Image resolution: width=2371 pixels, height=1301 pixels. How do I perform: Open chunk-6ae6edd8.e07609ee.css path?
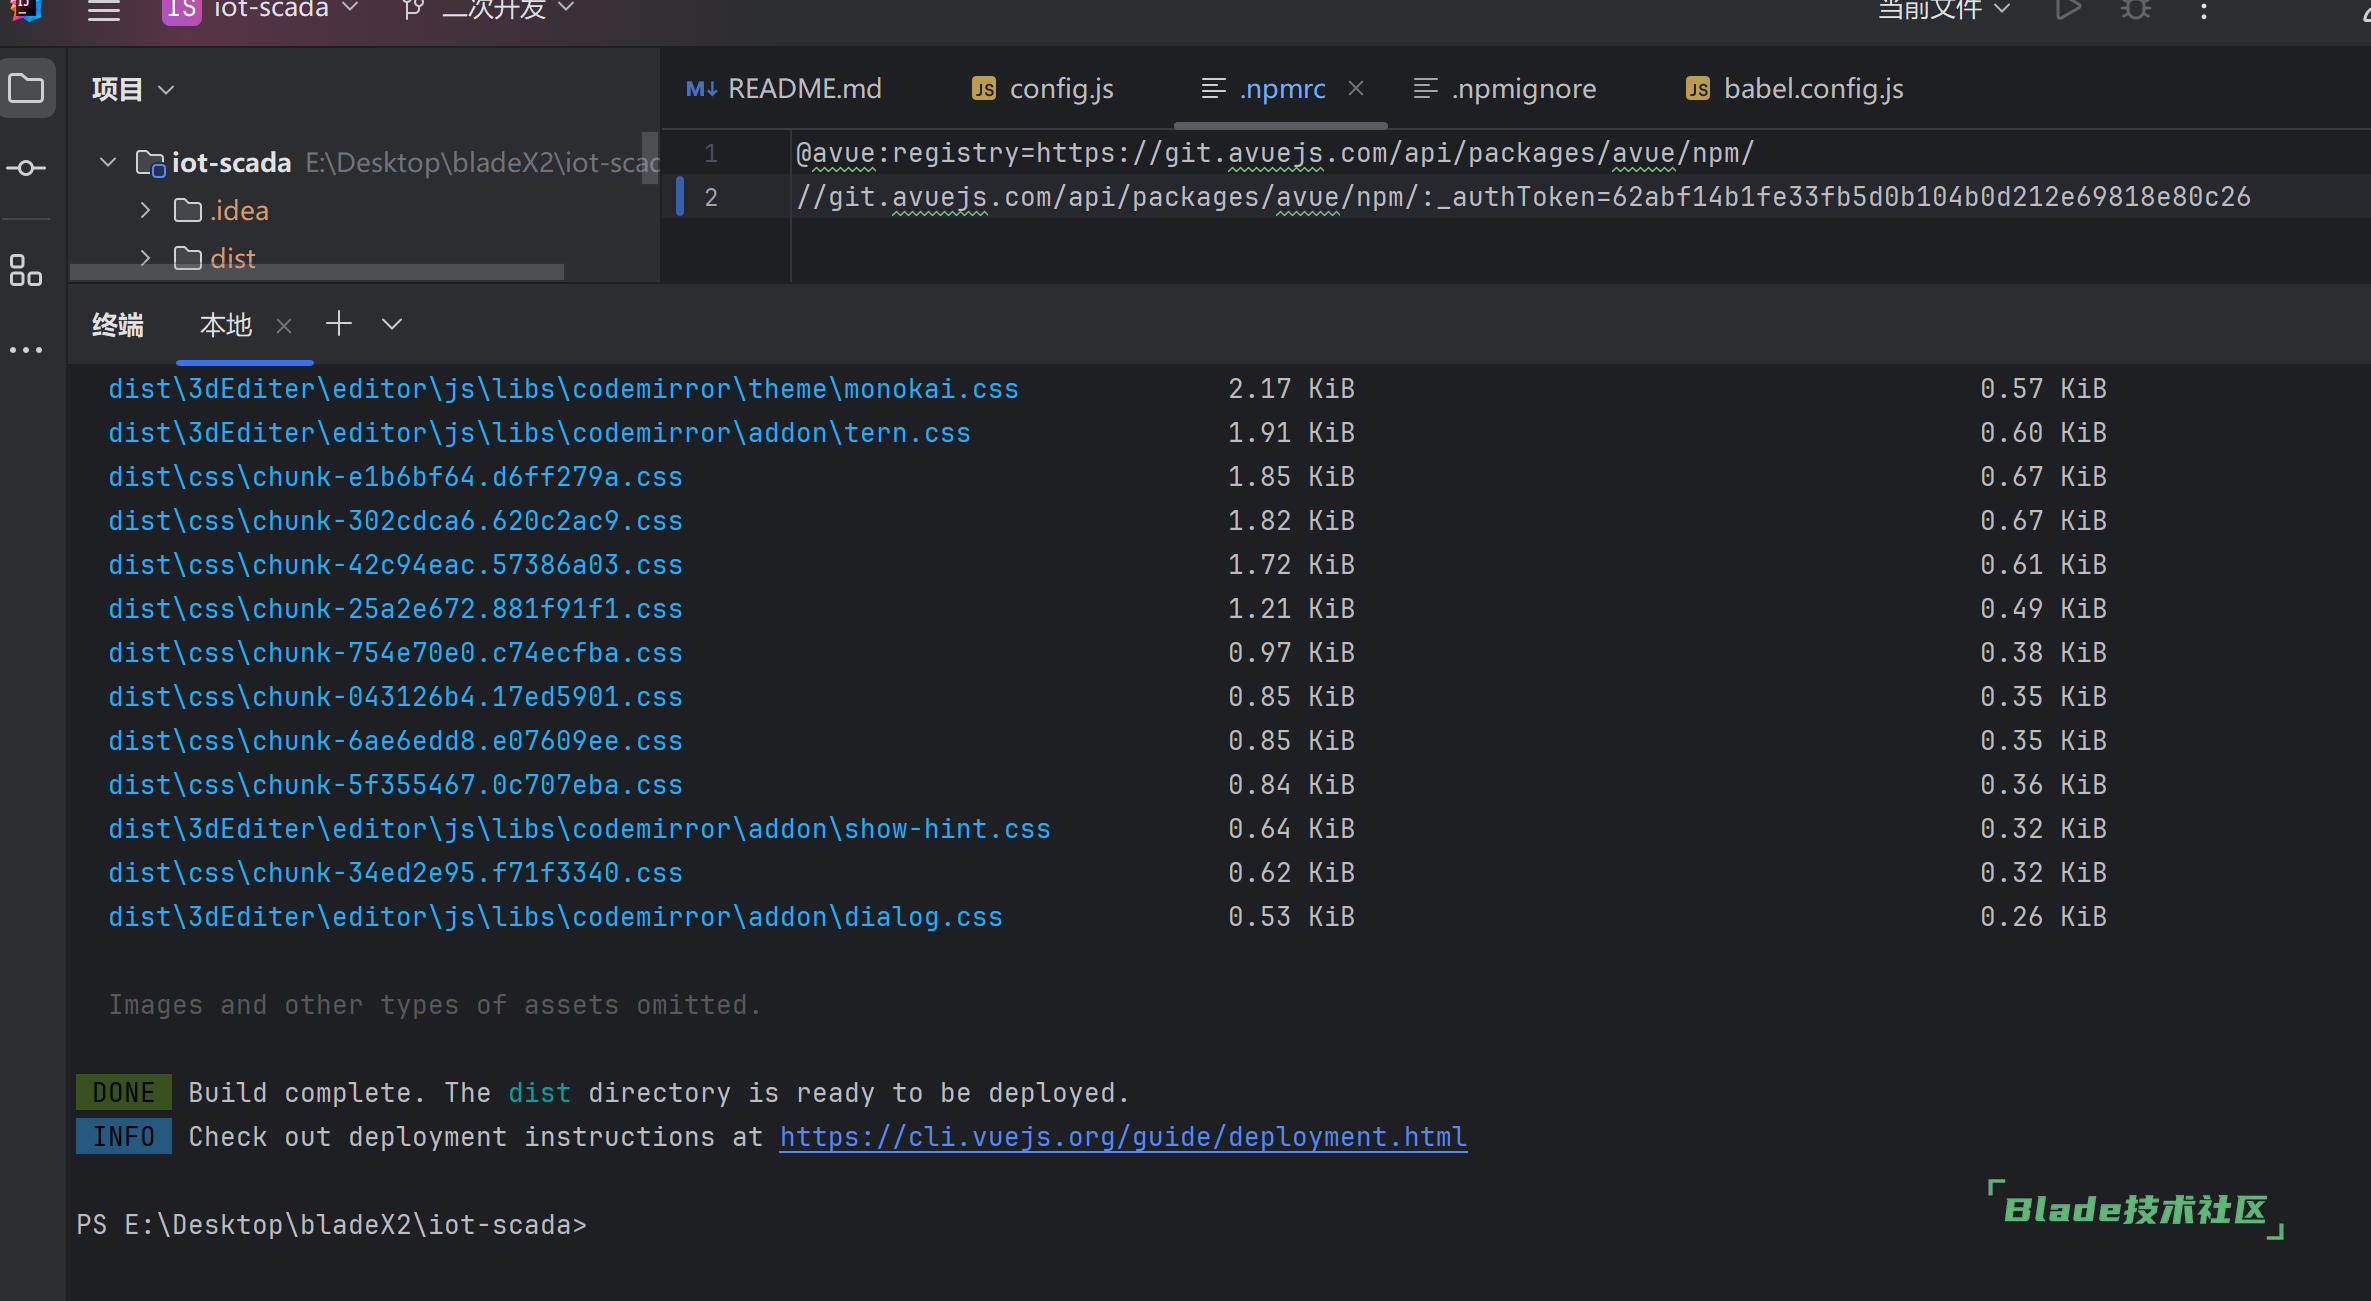[395, 741]
